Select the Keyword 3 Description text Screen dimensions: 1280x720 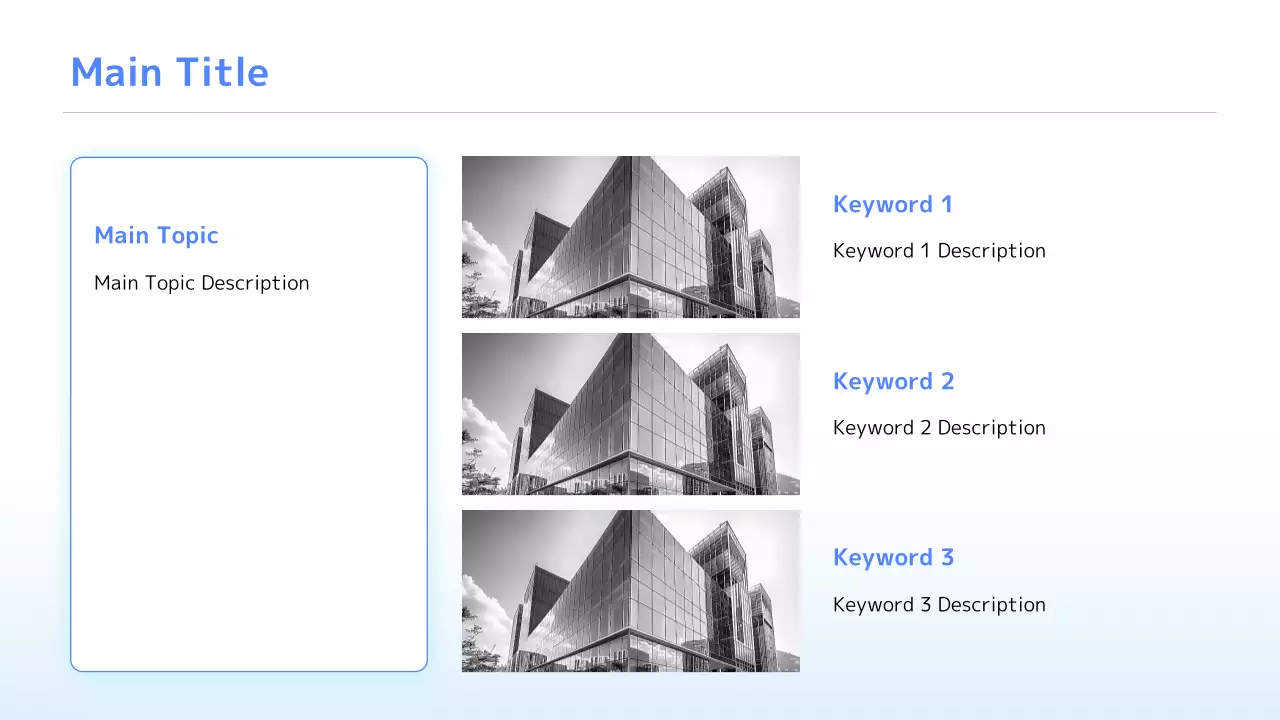(939, 605)
